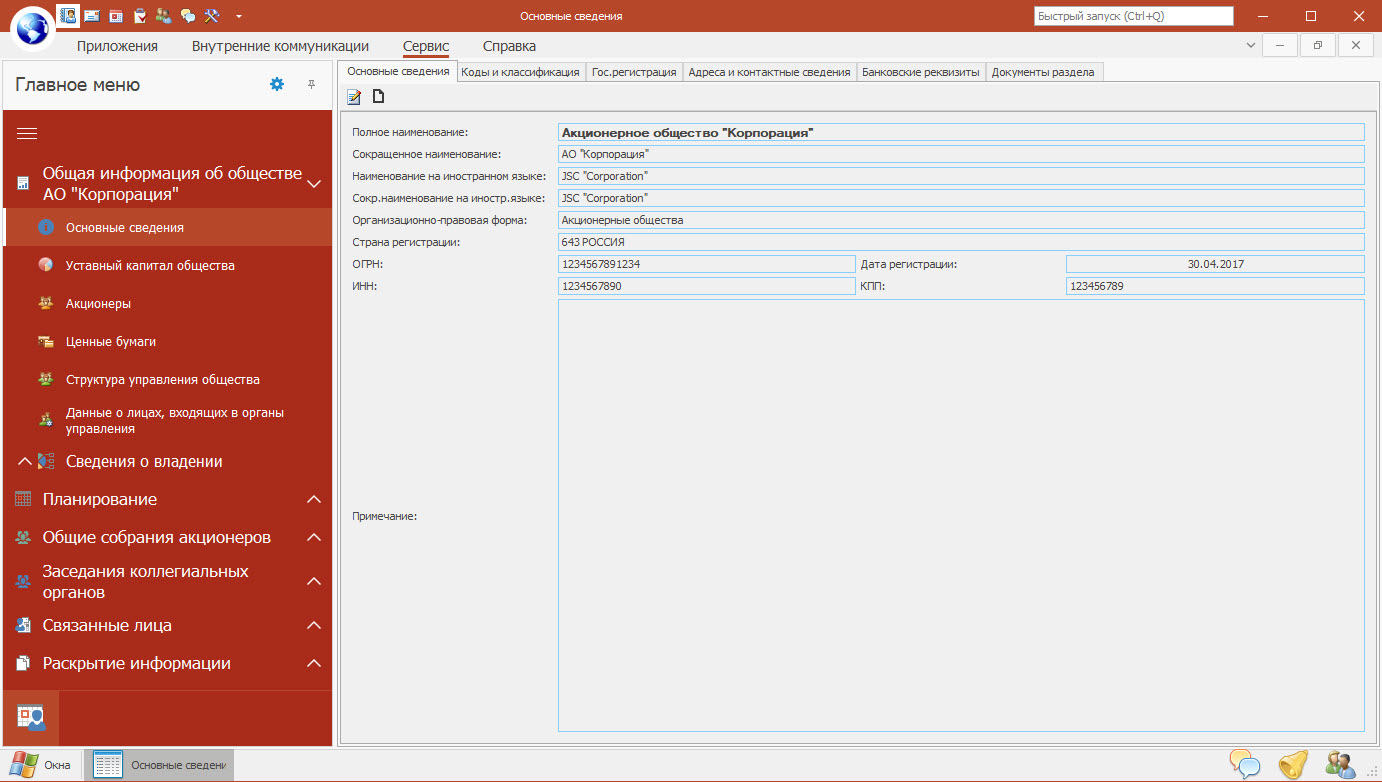This screenshot has height=782, width=1382.
Task: Open quick access toolbar dropdown arrow
Action: coord(238,16)
